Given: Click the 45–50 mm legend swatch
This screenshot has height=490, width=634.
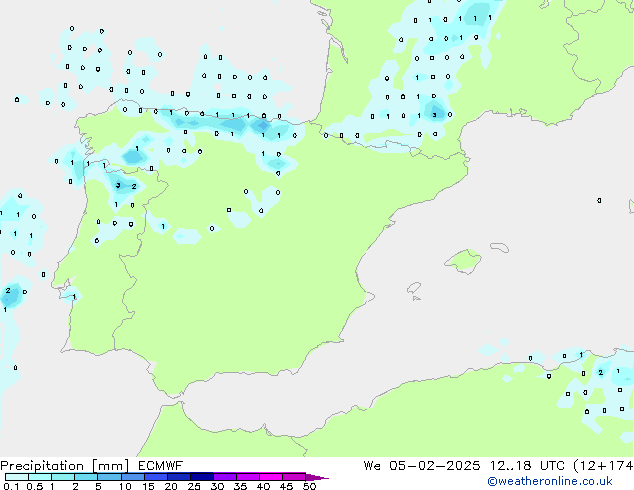Looking at the screenshot, I should [294, 477].
